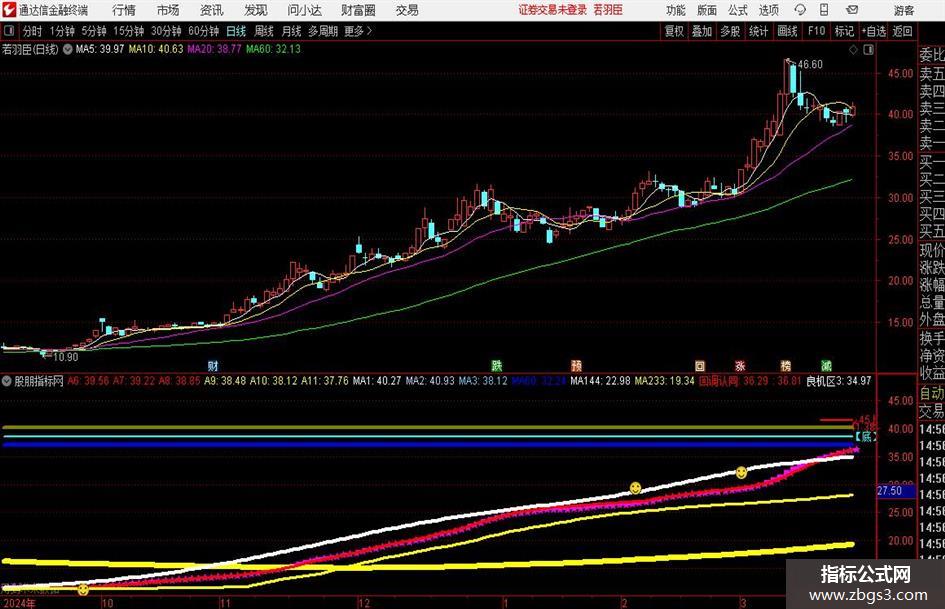Switch to 1分钟 chart period
The image size is (945, 609).
click(62, 31)
